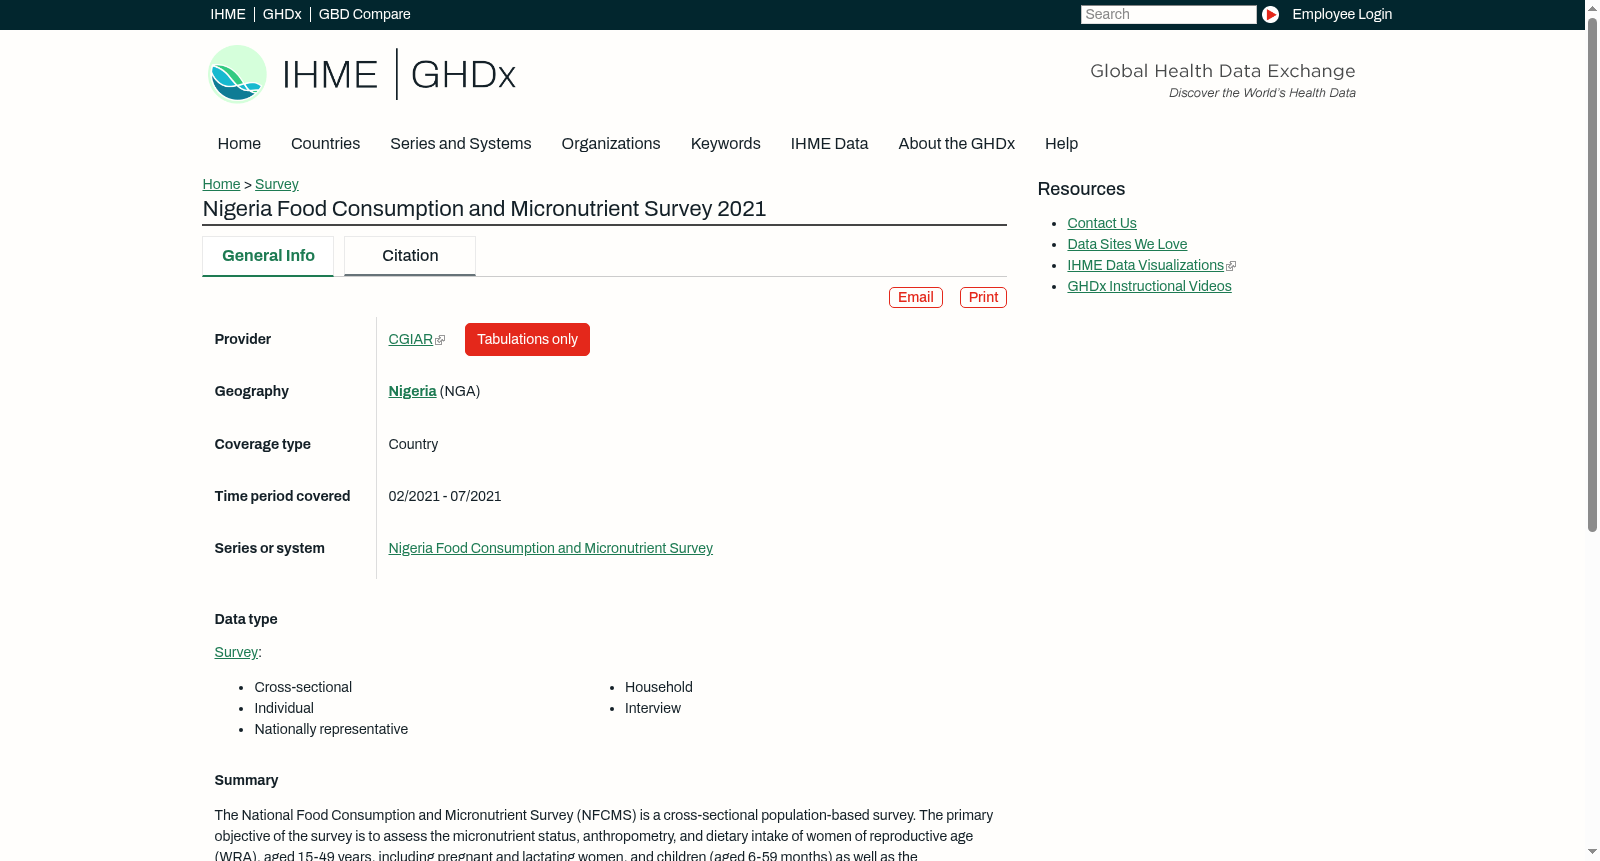1600x861 pixels.
Task: Open Series and Systems menu item
Action: pos(461,144)
